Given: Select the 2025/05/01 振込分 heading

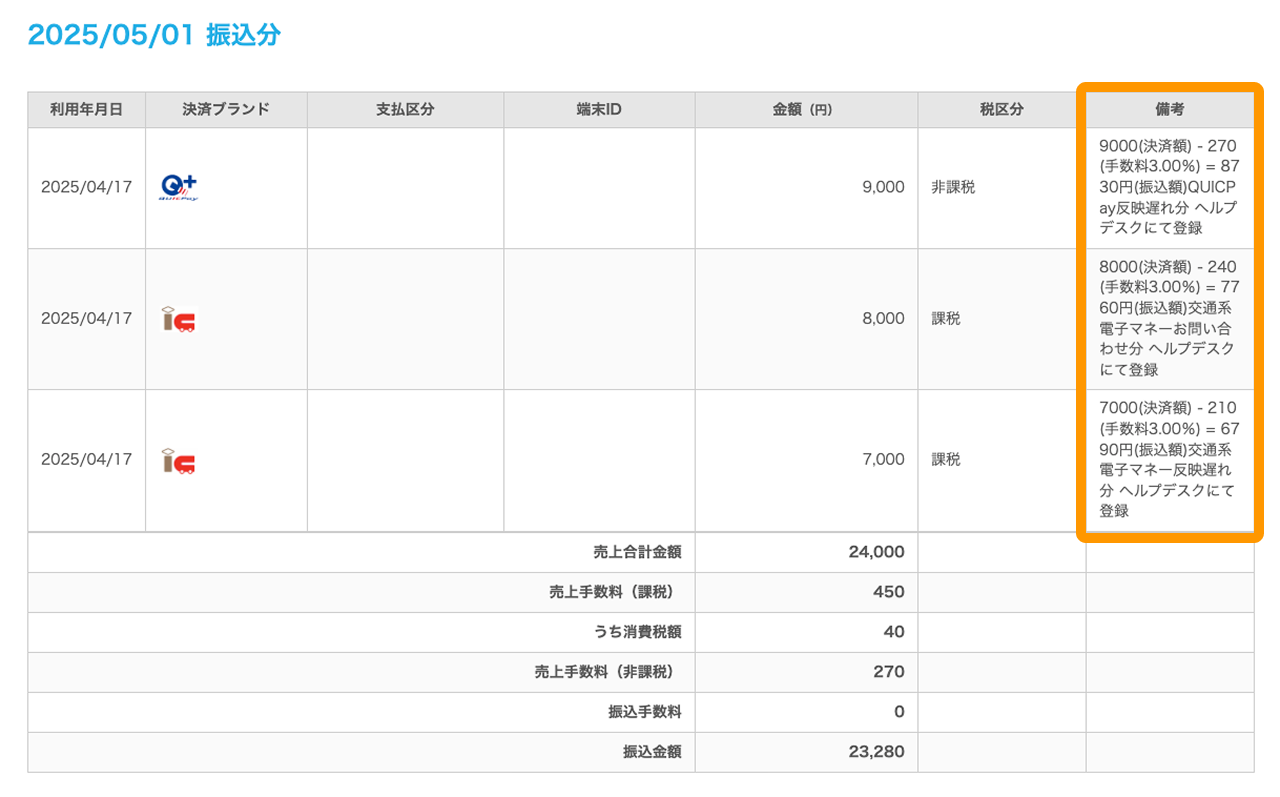Looking at the screenshot, I should pos(154,35).
